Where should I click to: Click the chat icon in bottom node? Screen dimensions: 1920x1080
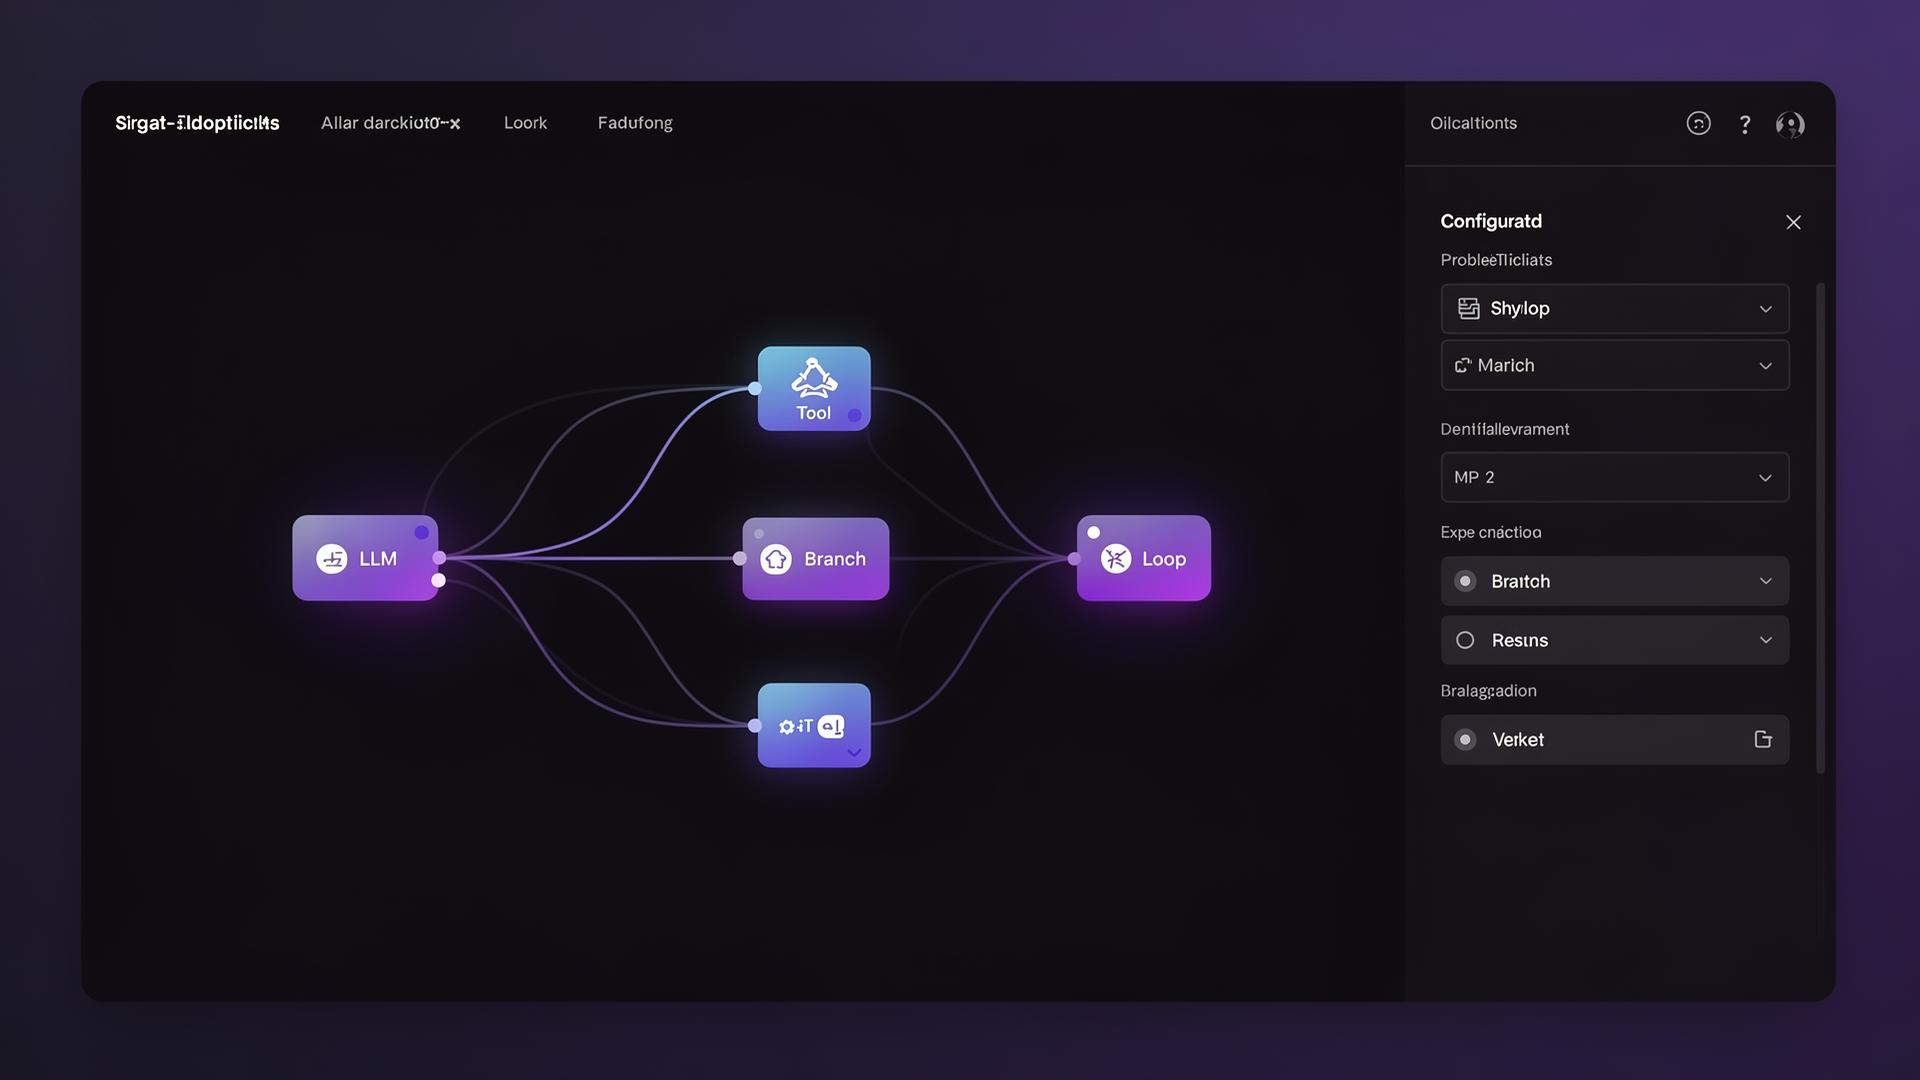[x=831, y=726]
